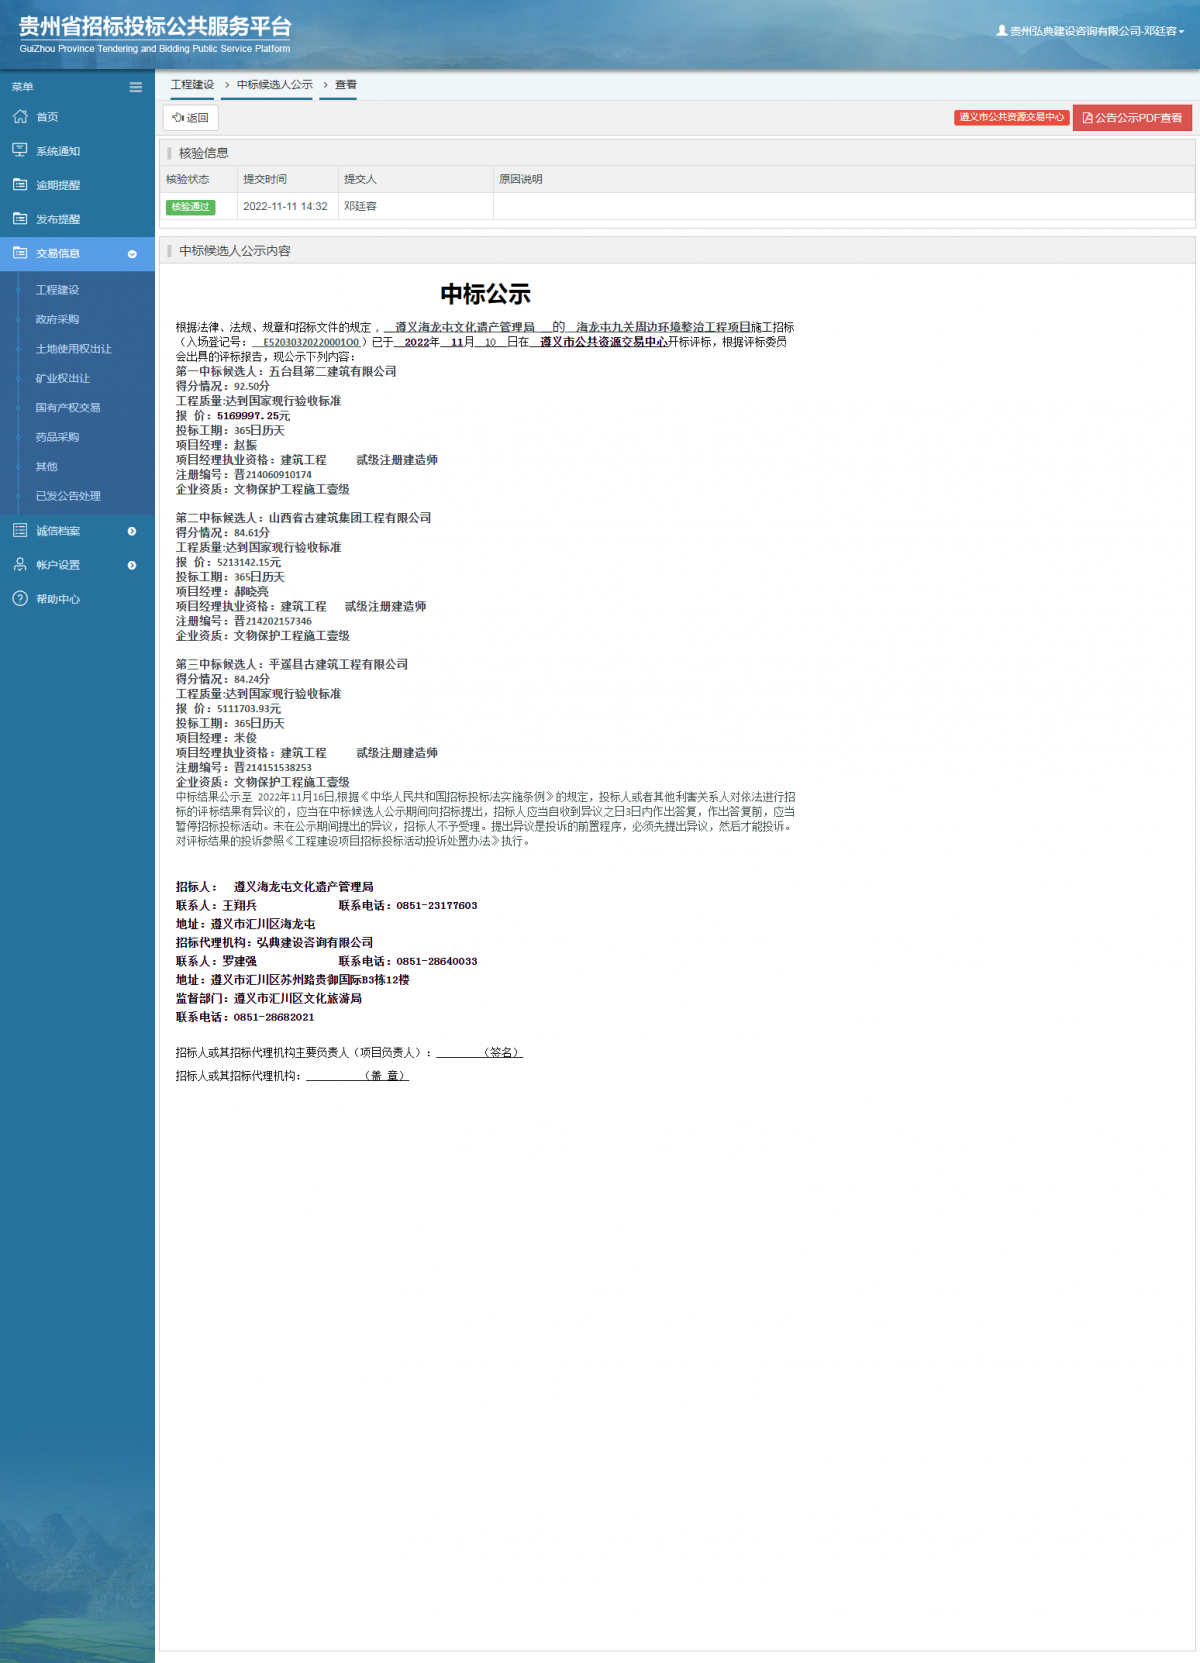
Task: Expand the 帐户设置 submenu arrow
Action: (x=132, y=565)
